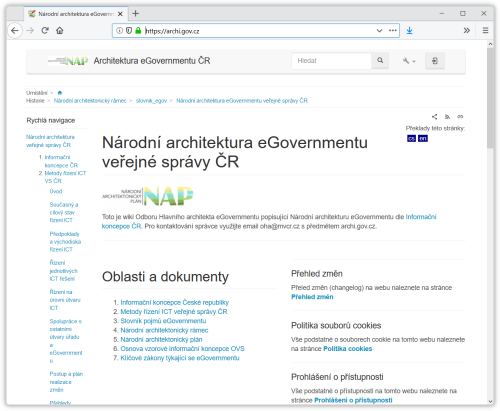Click the login icon button

[x=435, y=61]
